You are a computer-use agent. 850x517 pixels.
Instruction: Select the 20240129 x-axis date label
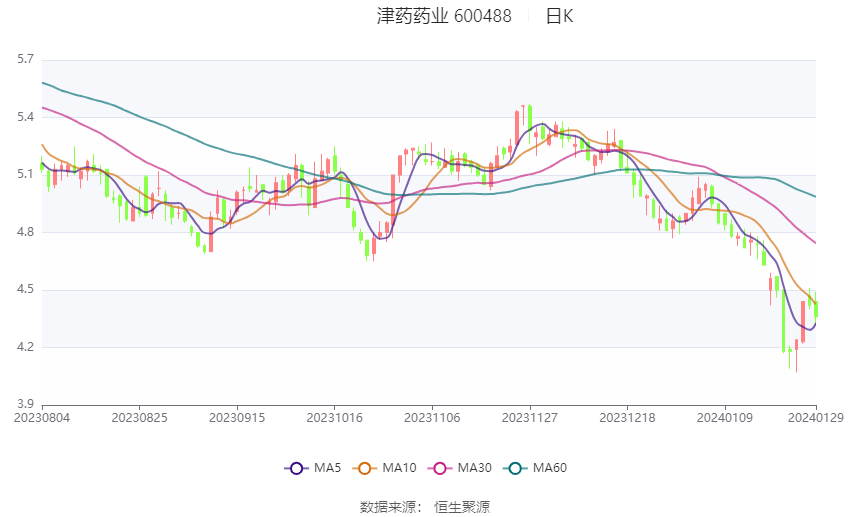pos(816,418)
